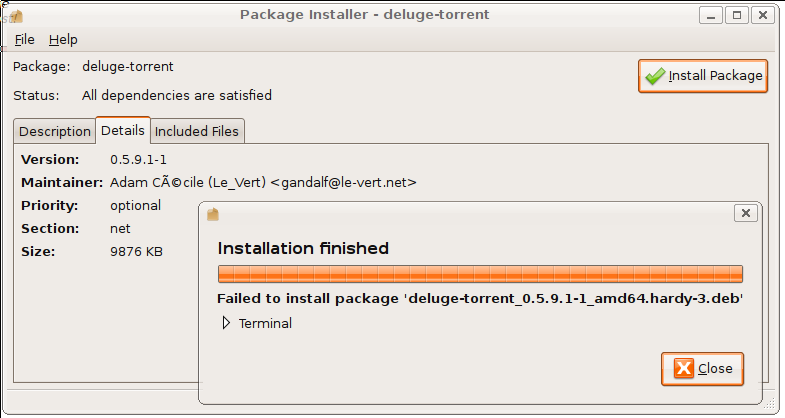The width and height of the screenshot is (785, 418).
Task: Close the Package Installer main window
Action: coord(762,15)
